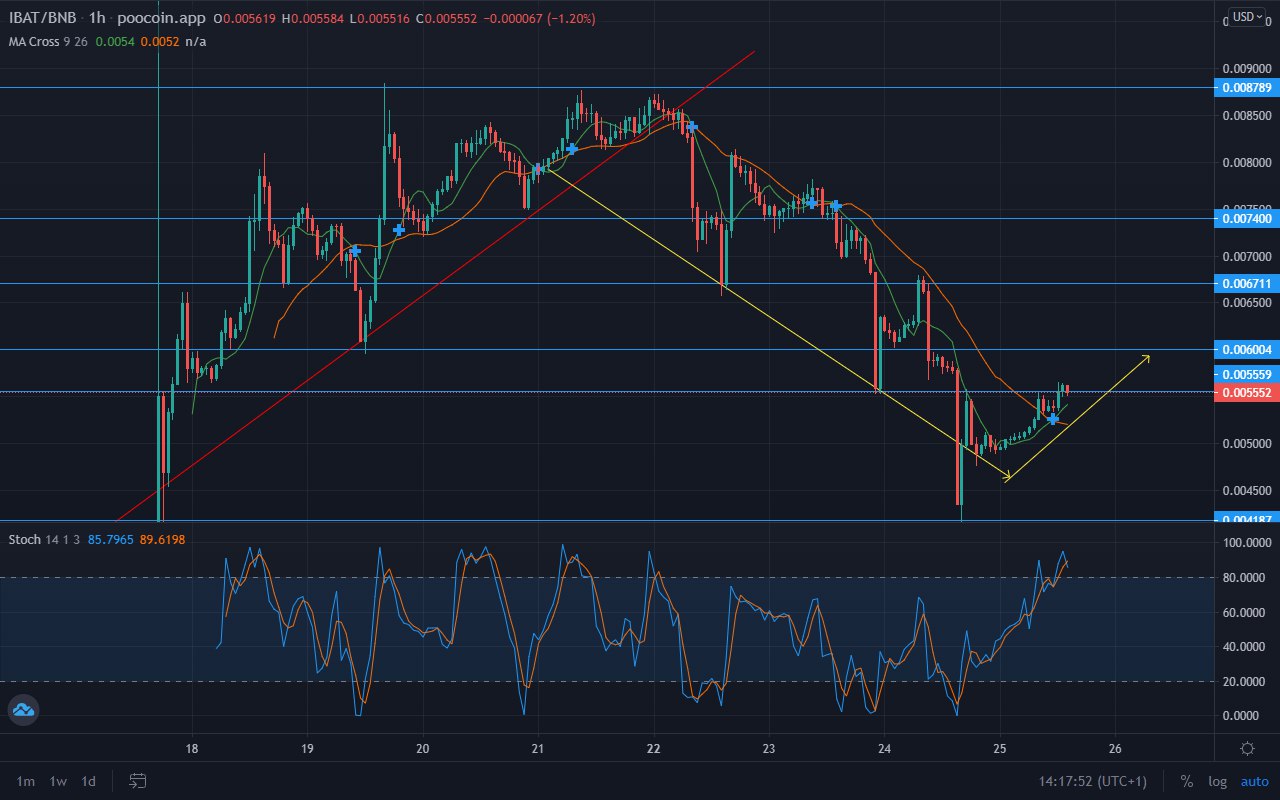
Task: Click MA value 0.0052 in legend
Action: coord(159,41)
